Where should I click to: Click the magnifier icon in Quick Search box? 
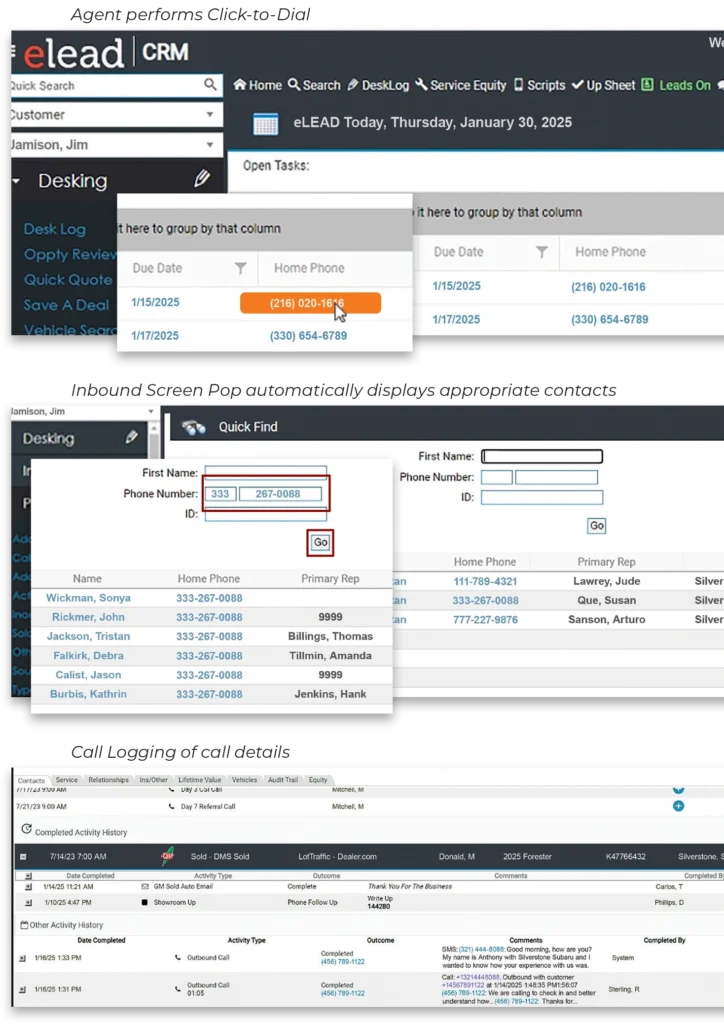pyautogui.click(x=210, y=84)
